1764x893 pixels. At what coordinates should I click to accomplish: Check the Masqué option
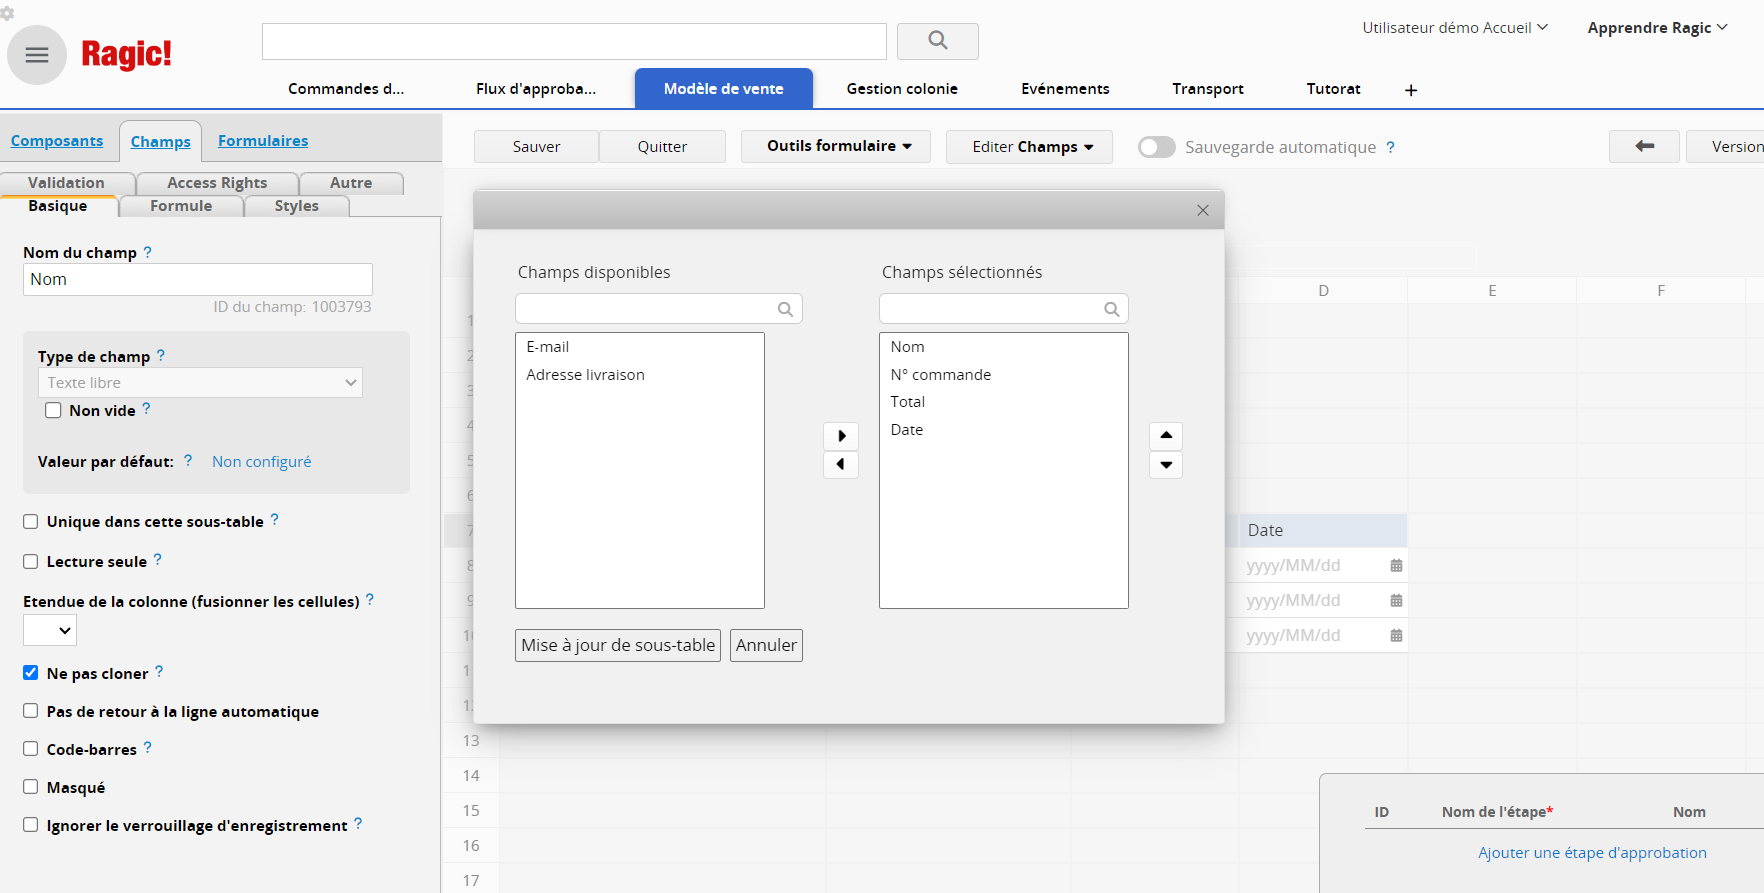click(31, 787)
